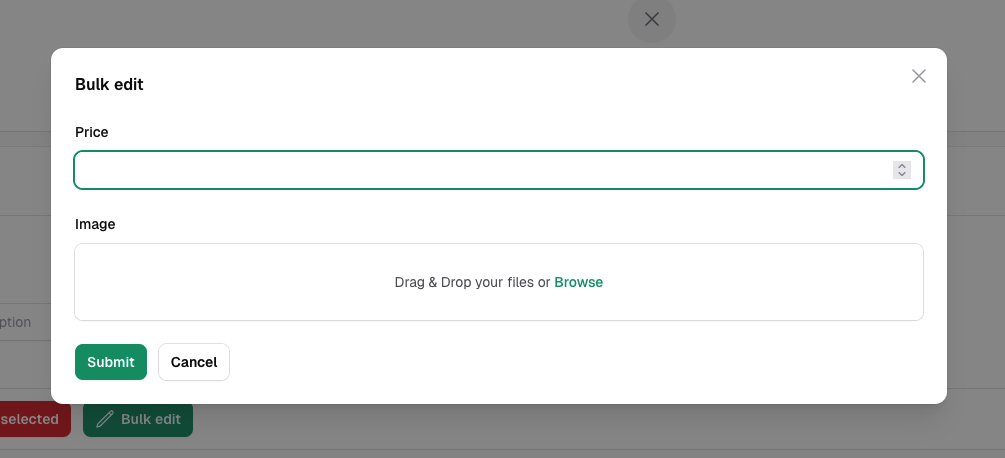The height and width of the screenshot is (458, 1005).
Task: Click the "Image" field label
Action: pyautogui.click(x=96, y=224)
